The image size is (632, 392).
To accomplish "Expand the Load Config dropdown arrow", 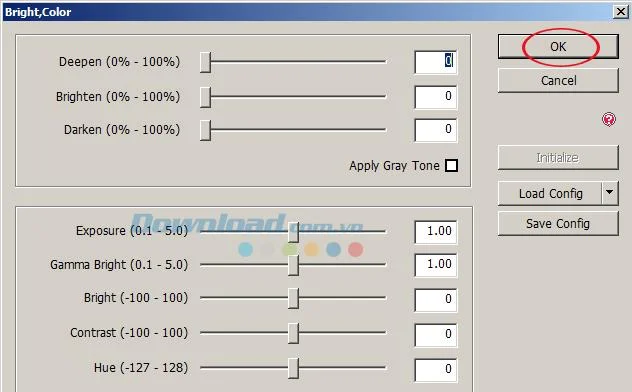I will 610,194.
